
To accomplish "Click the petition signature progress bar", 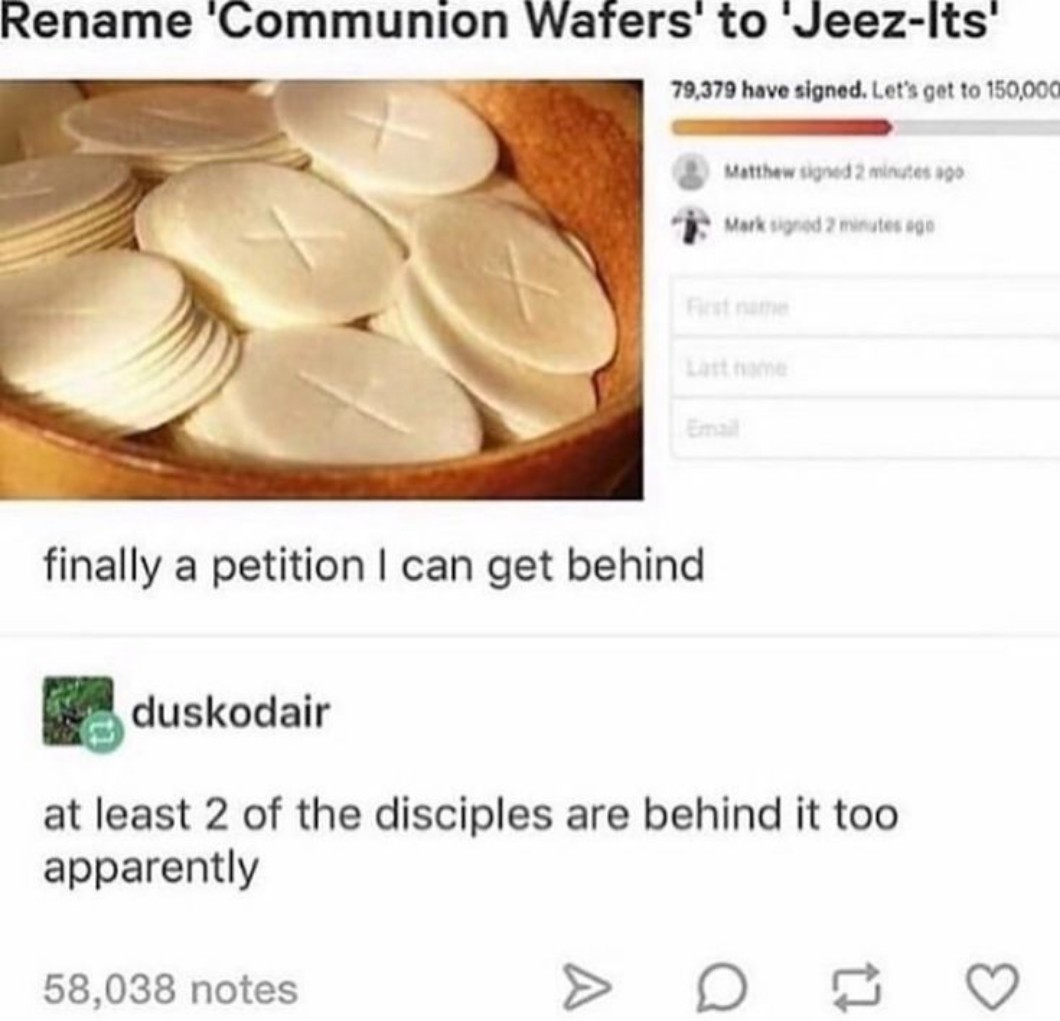I will pyautogui.click(x=865, y=127).
